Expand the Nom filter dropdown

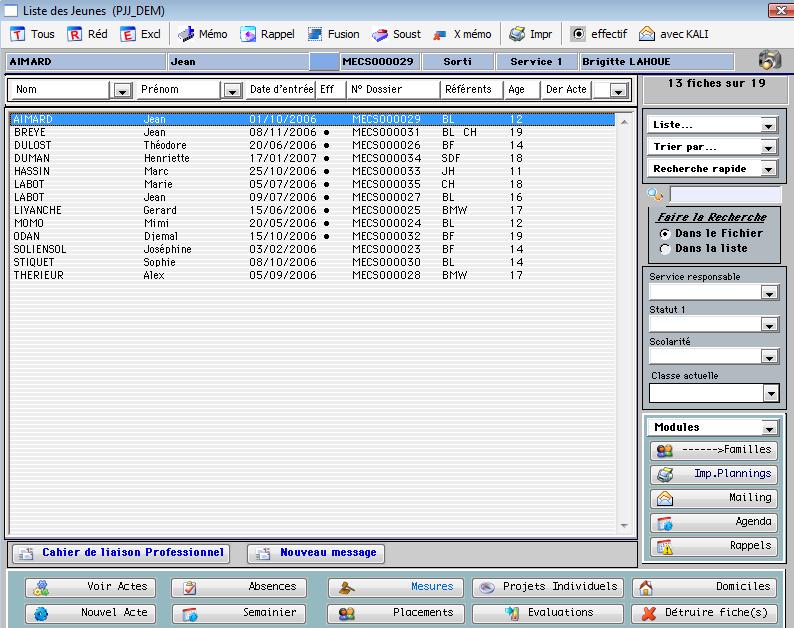pos(122,91)
